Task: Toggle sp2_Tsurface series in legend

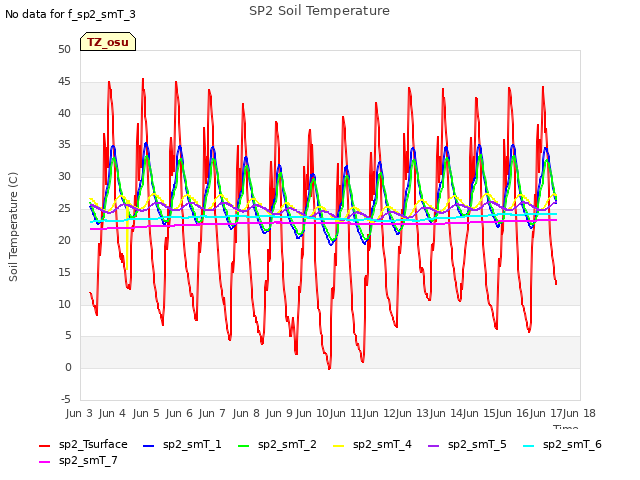Action: point(83,444)
